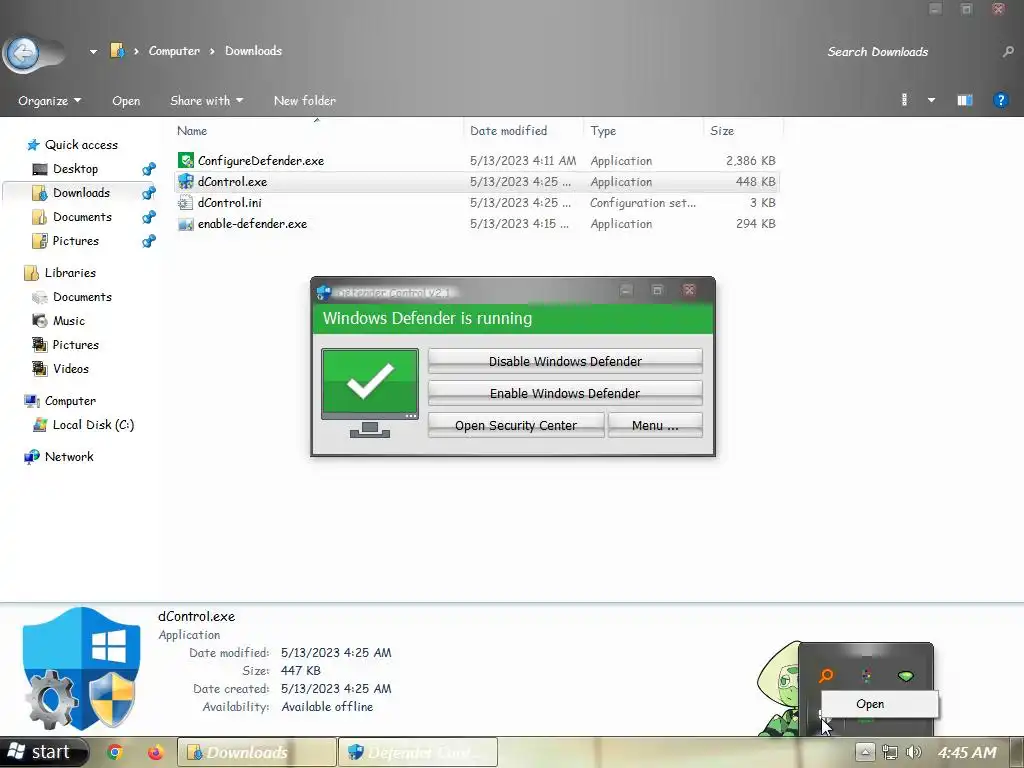Image resolution: width=1024 pixels, height=768 pixels.
Task: Open the Menu ... button in Defender Control
Action: (655, 425)
